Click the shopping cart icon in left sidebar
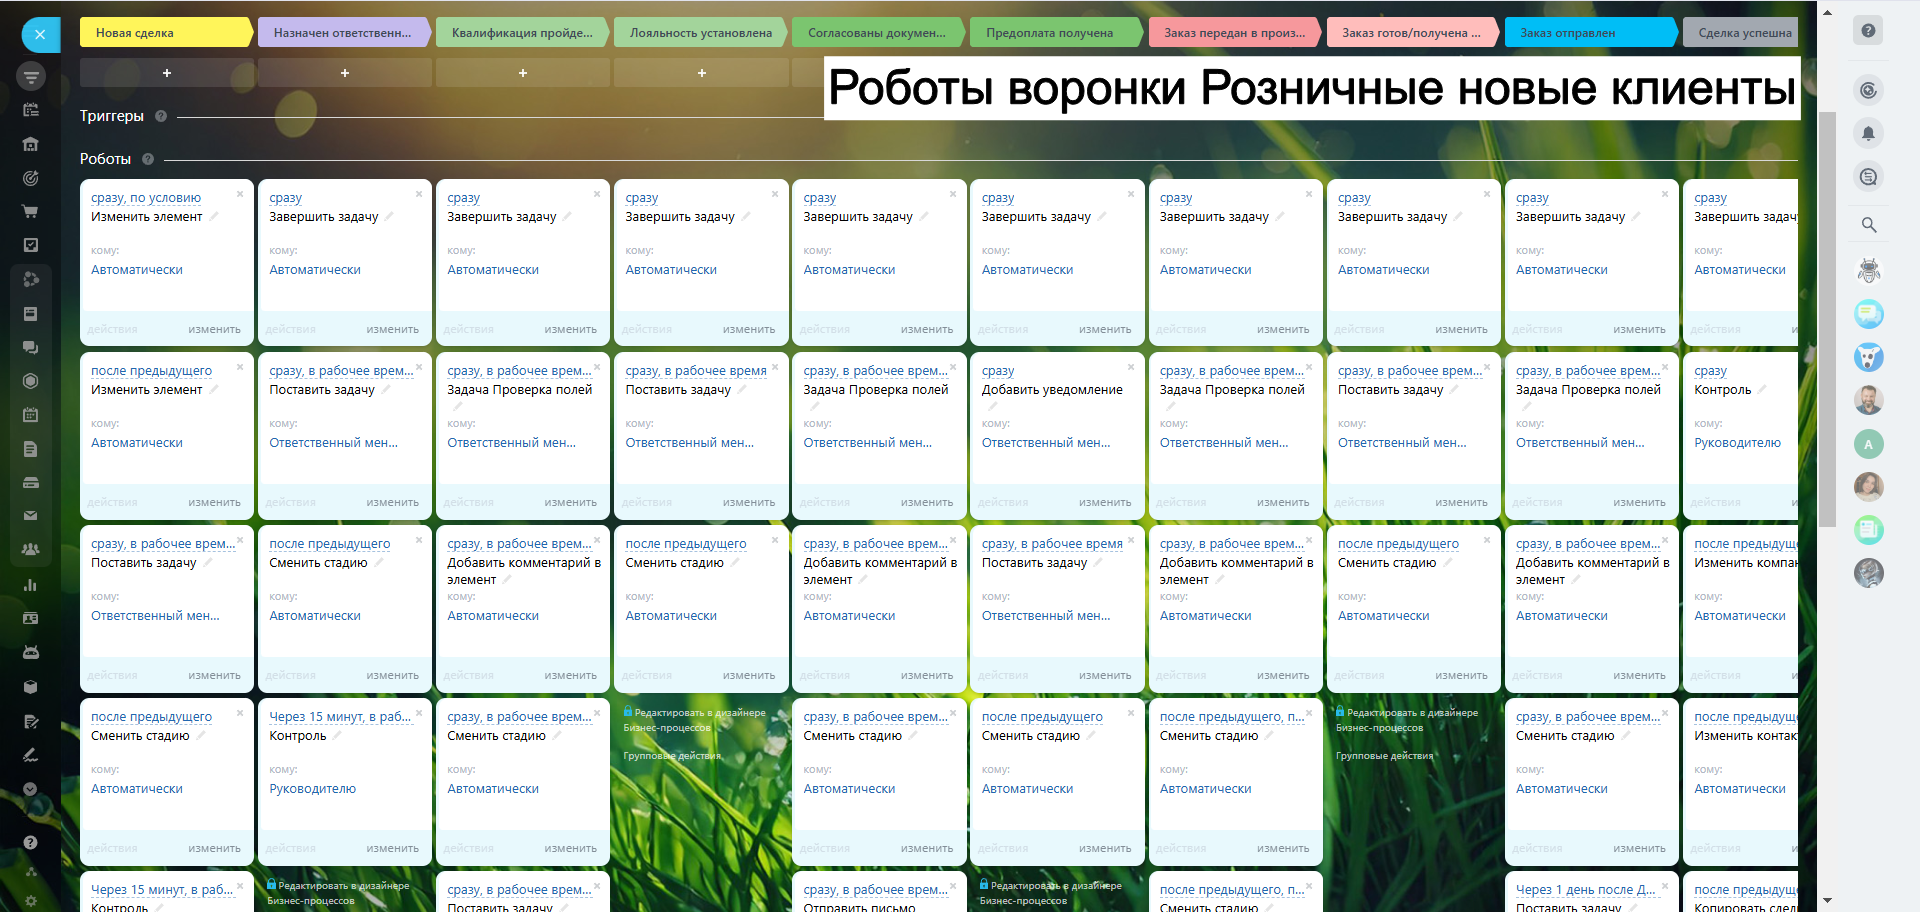1920x912 pixels. pos(30,212)
